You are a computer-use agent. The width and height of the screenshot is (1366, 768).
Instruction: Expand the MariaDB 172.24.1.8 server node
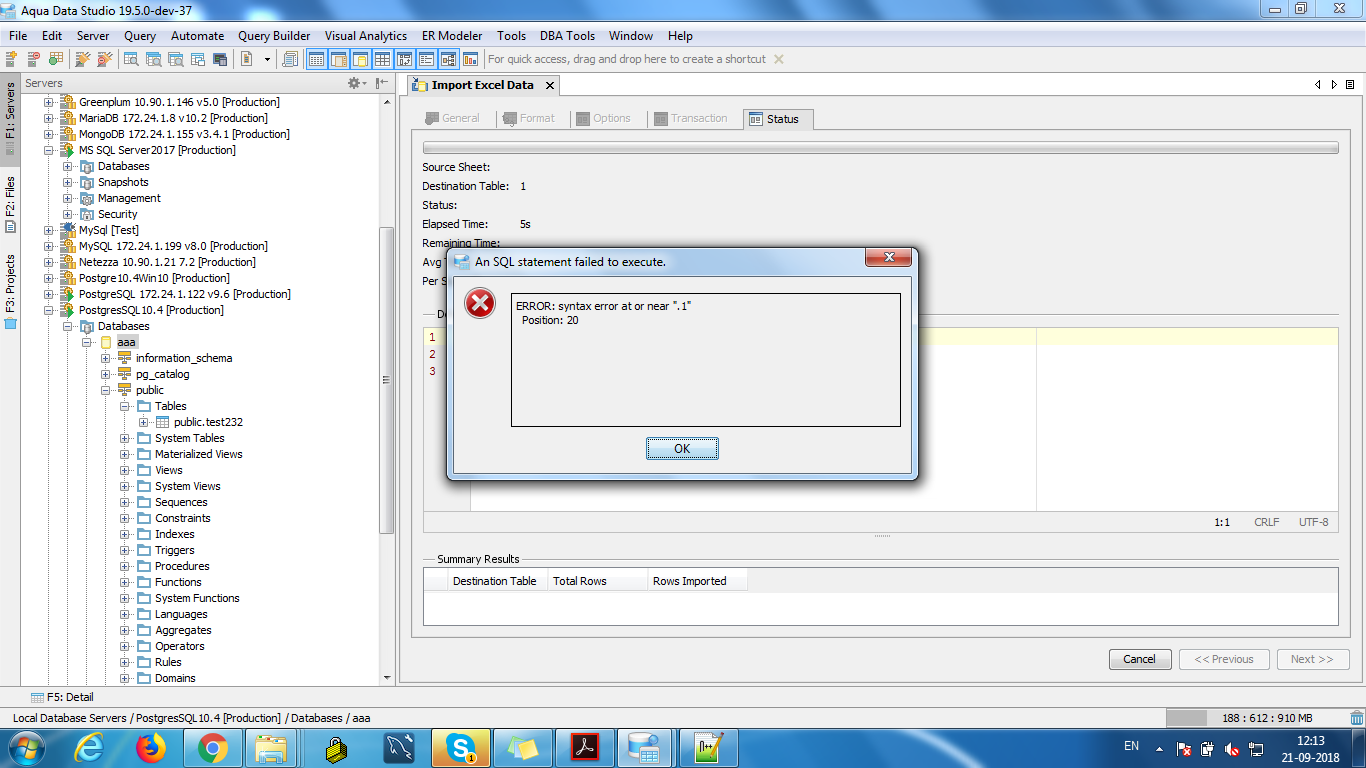48,118
